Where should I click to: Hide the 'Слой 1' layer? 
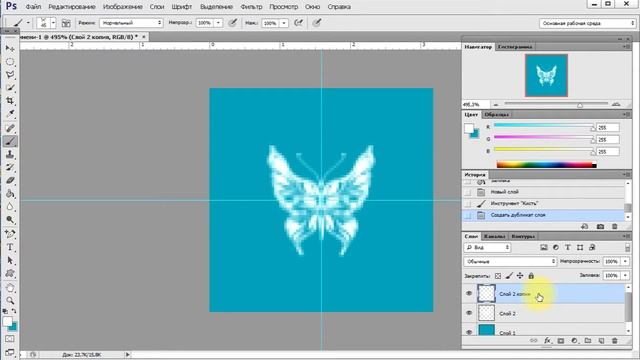469,332
